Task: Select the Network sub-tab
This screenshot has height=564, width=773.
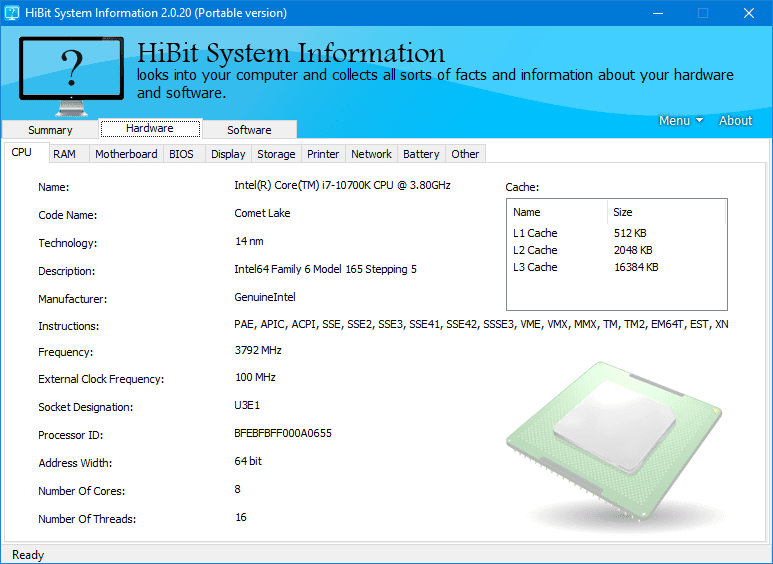Action: 371,154
